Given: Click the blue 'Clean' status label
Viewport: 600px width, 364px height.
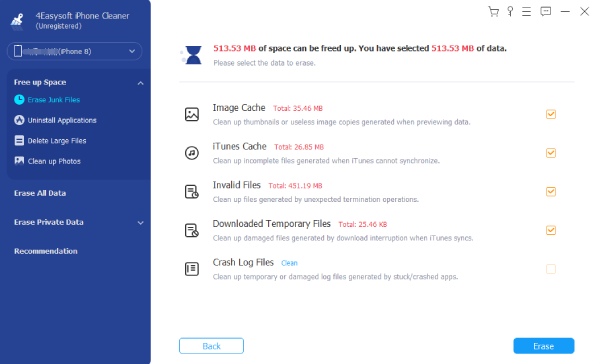Looking at the screenshot, I should [289, 263].
